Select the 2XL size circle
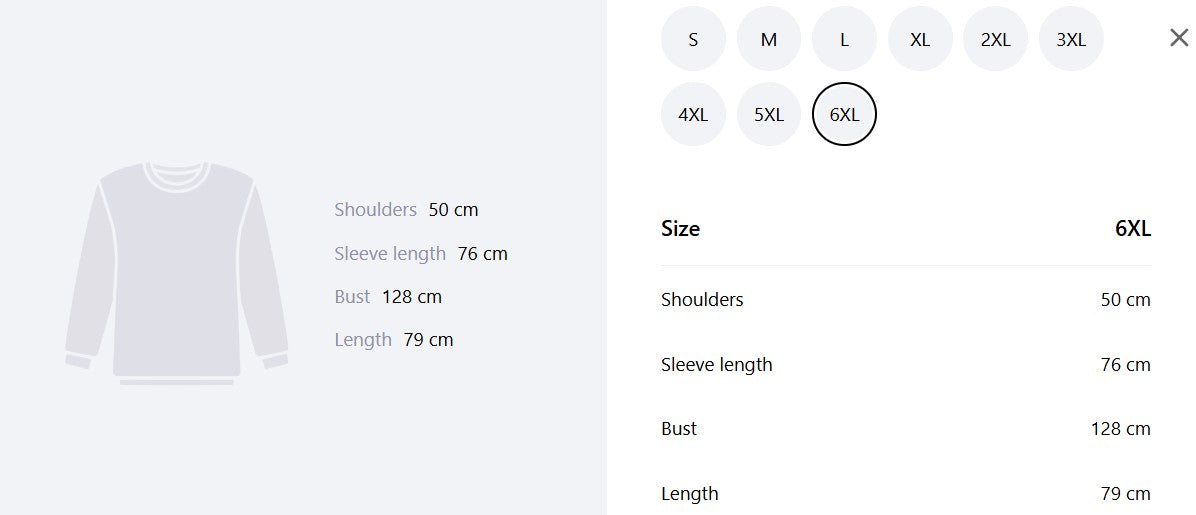Image resolution: width=1196 pixels, height=515 pixels. [x=995, y=39]
